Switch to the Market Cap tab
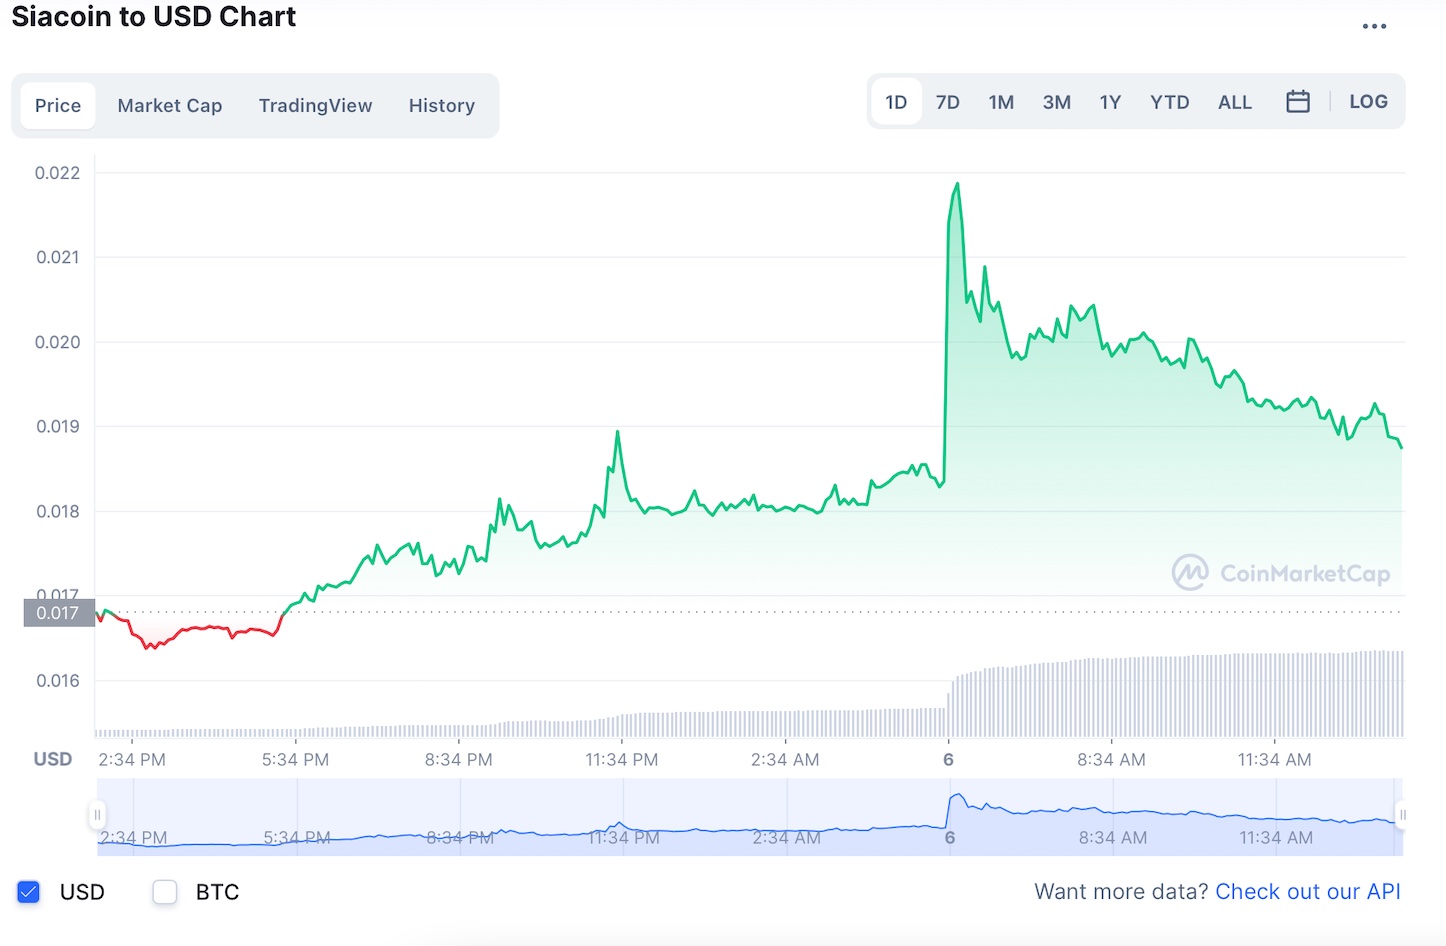1446x946 pixels. click(170, 105)
